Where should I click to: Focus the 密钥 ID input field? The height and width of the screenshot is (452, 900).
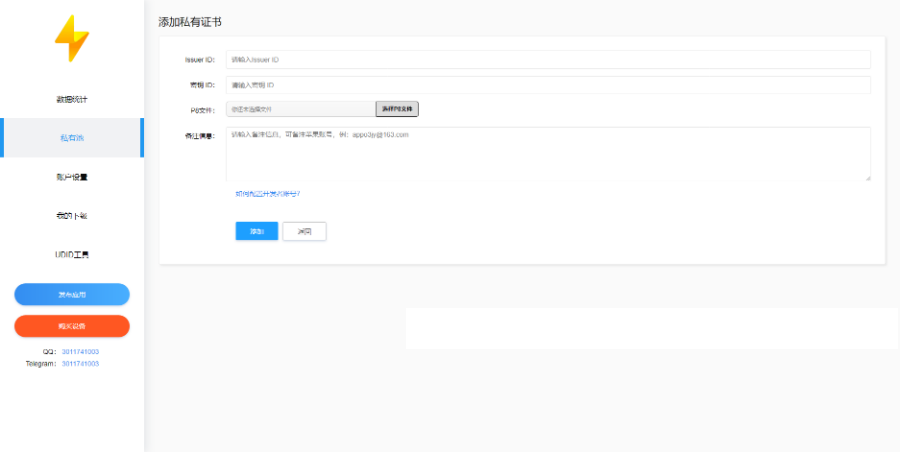click(548, 85)
